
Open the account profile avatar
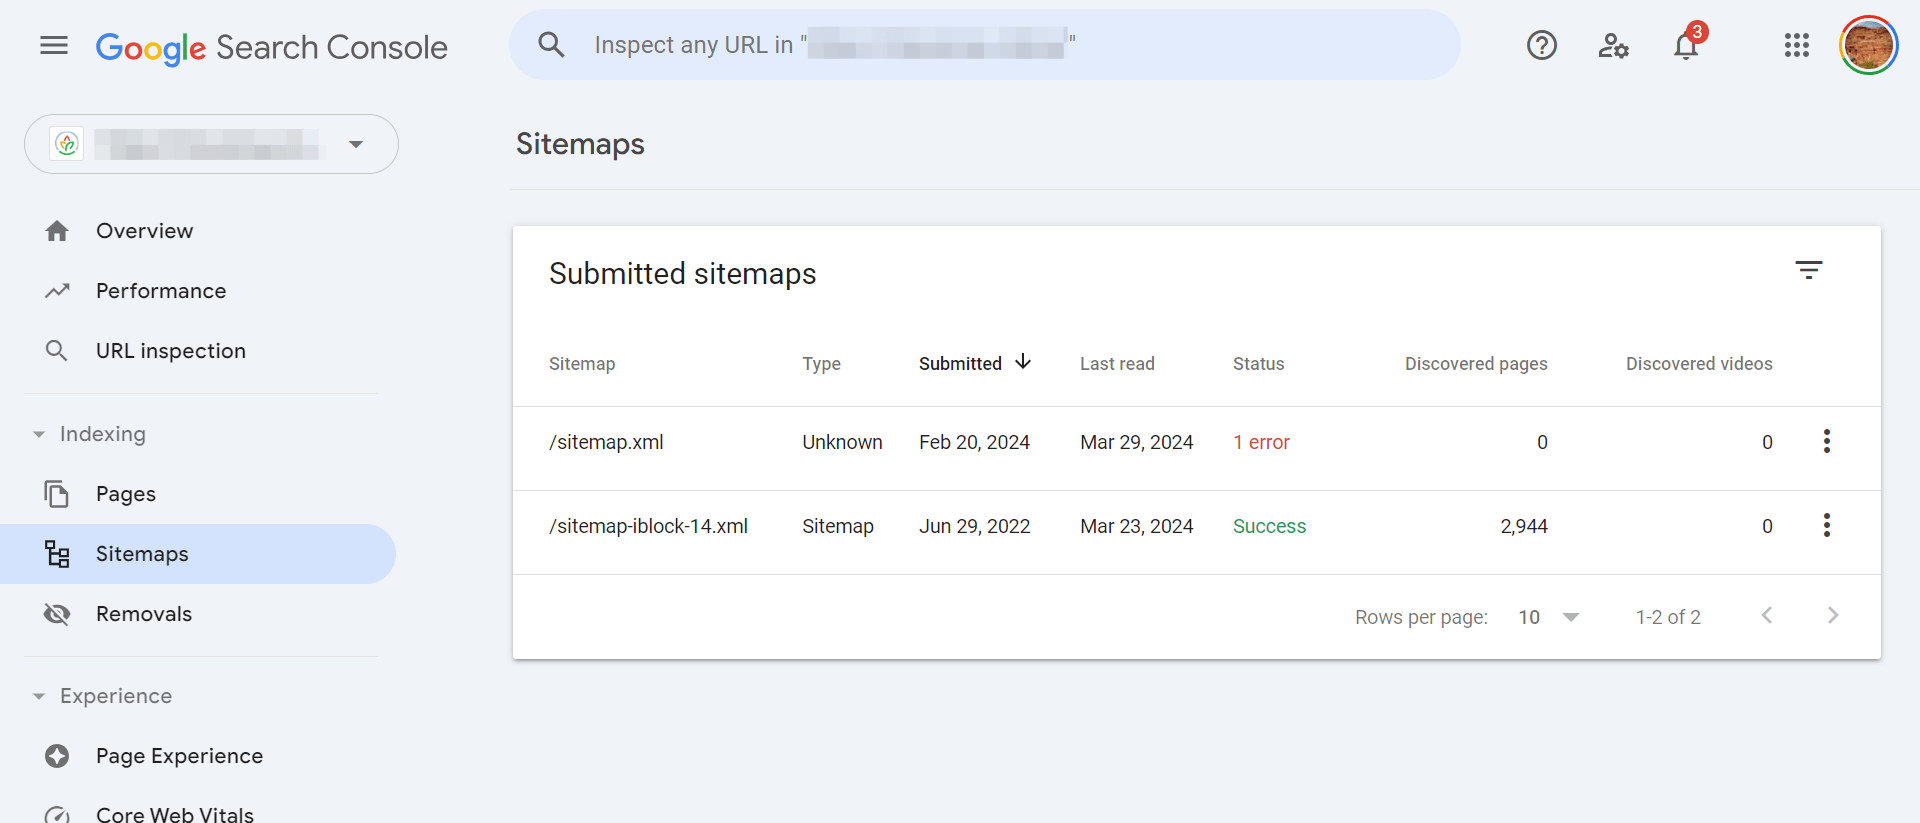click(1868, 45)
